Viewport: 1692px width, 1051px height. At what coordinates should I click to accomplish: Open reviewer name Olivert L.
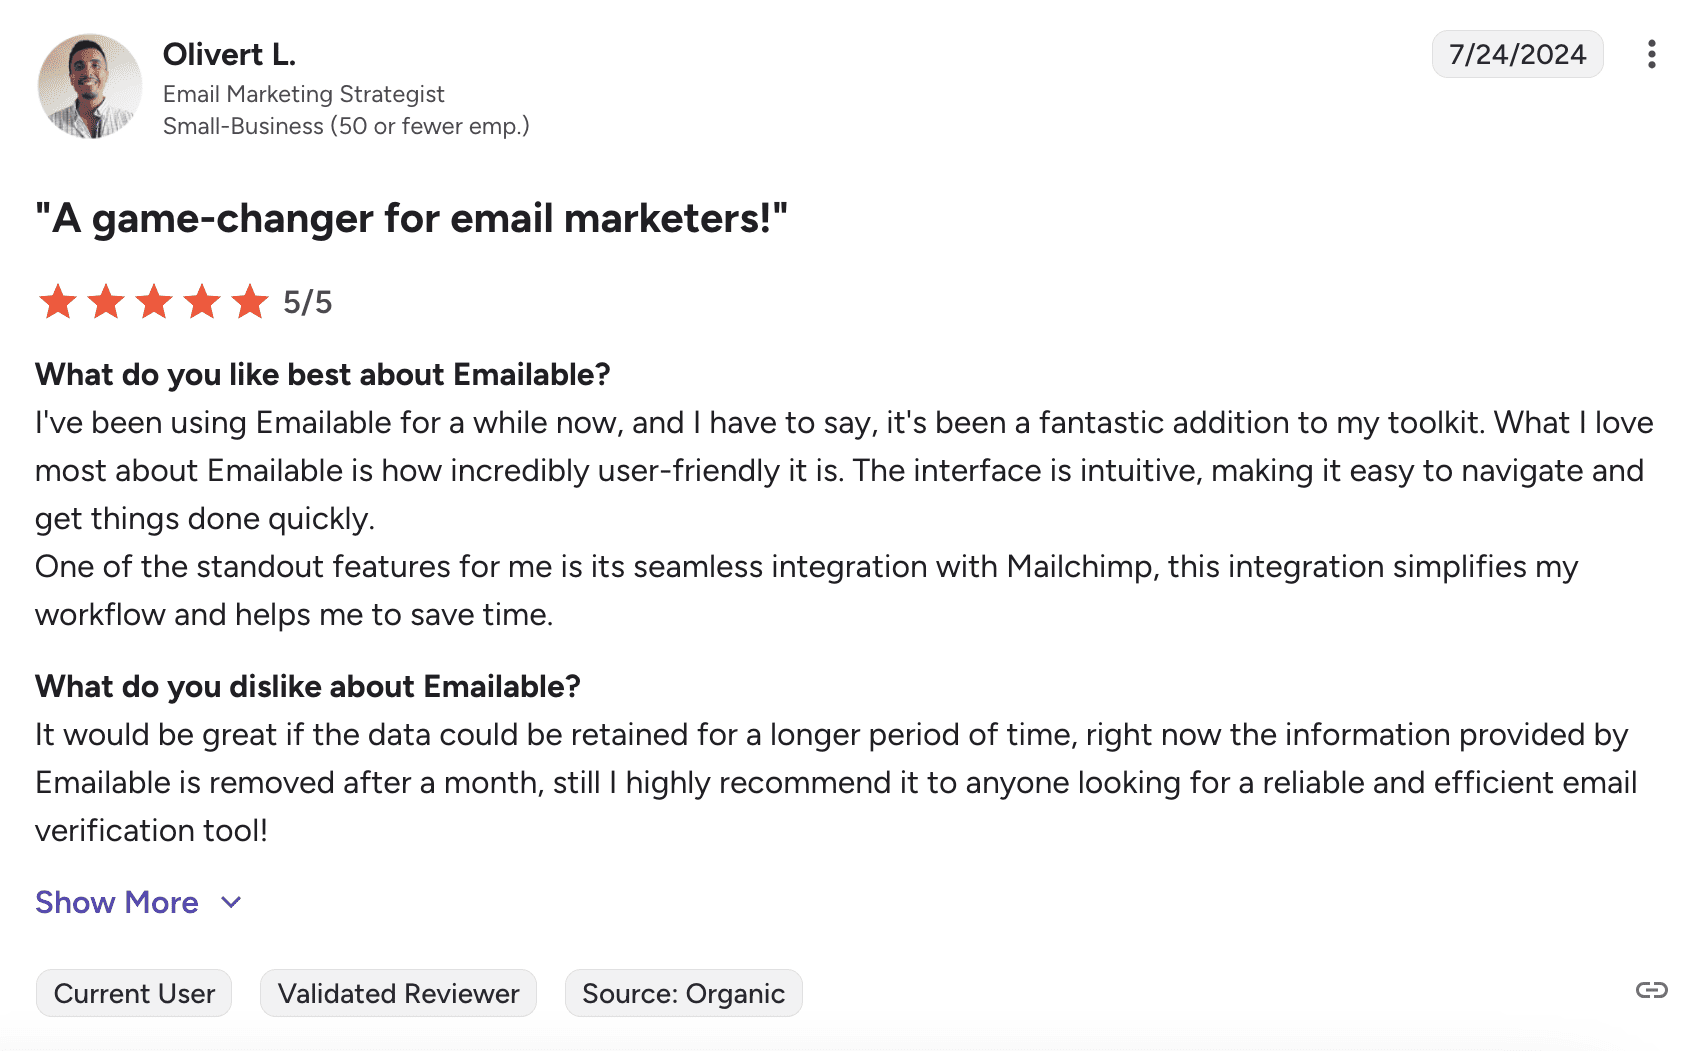[x=229, y=54]
